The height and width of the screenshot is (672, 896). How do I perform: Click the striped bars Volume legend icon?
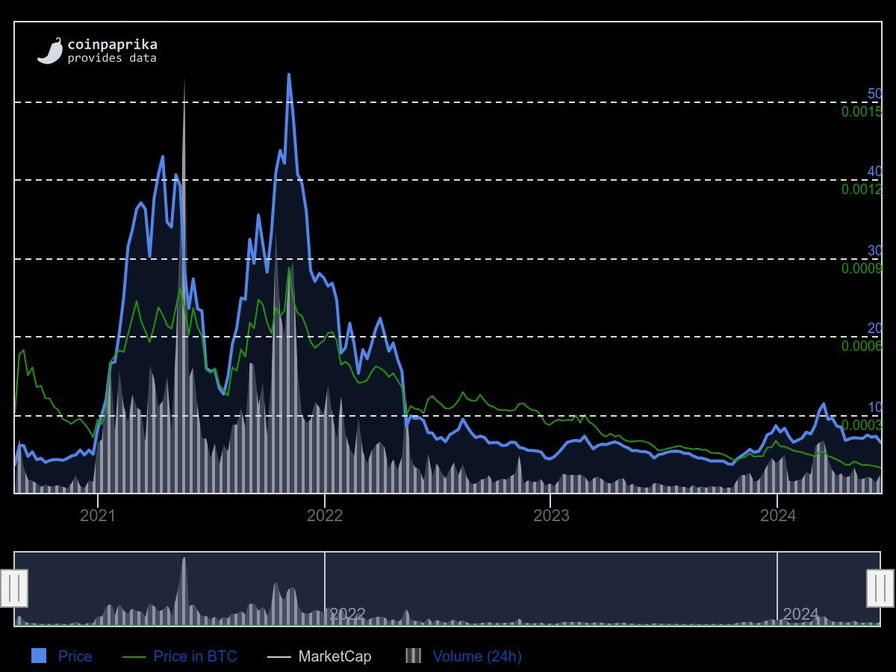[413, 656]
